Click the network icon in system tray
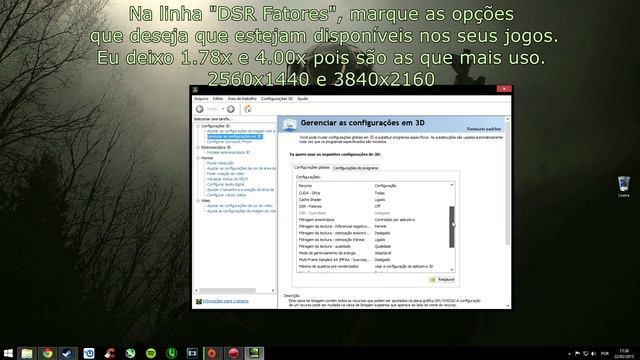Viewport: 640px width, 360px height. pyautogui.click(x=585, y=353)
